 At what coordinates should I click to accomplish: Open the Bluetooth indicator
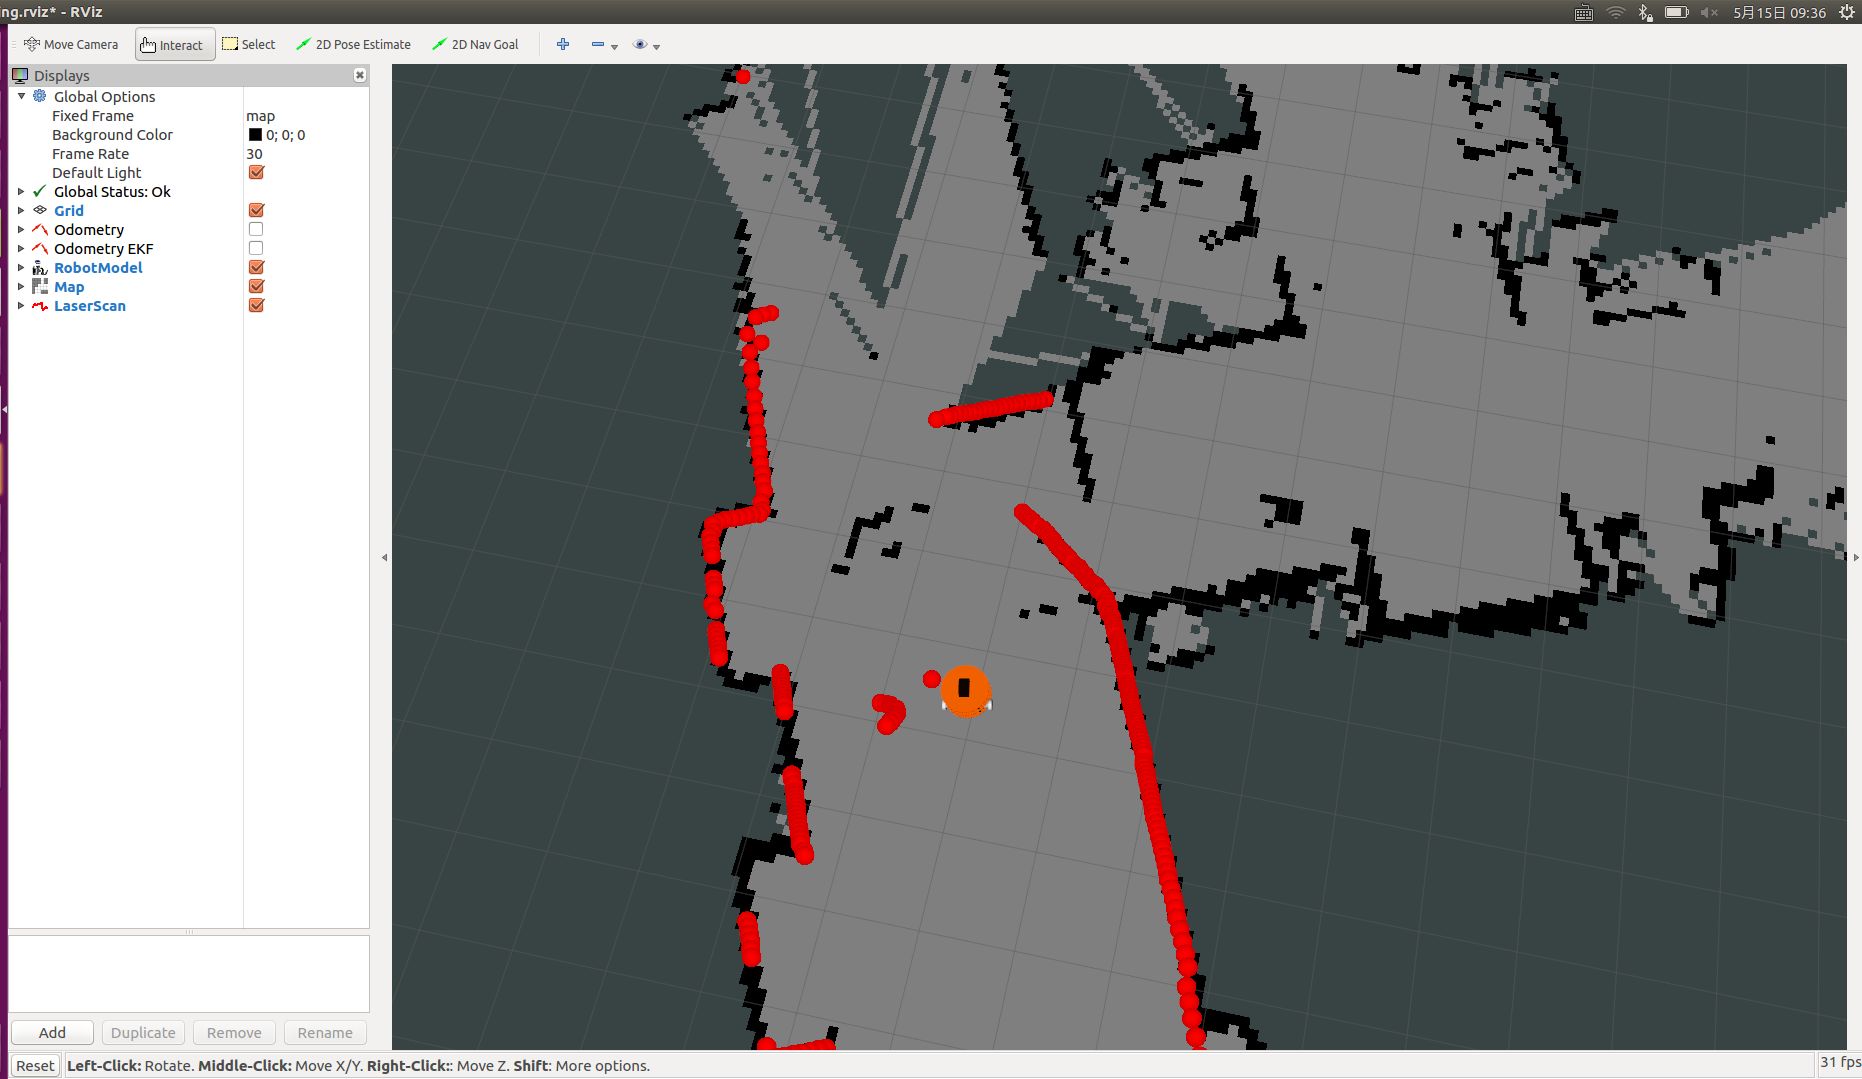[x=1645, y=12]
